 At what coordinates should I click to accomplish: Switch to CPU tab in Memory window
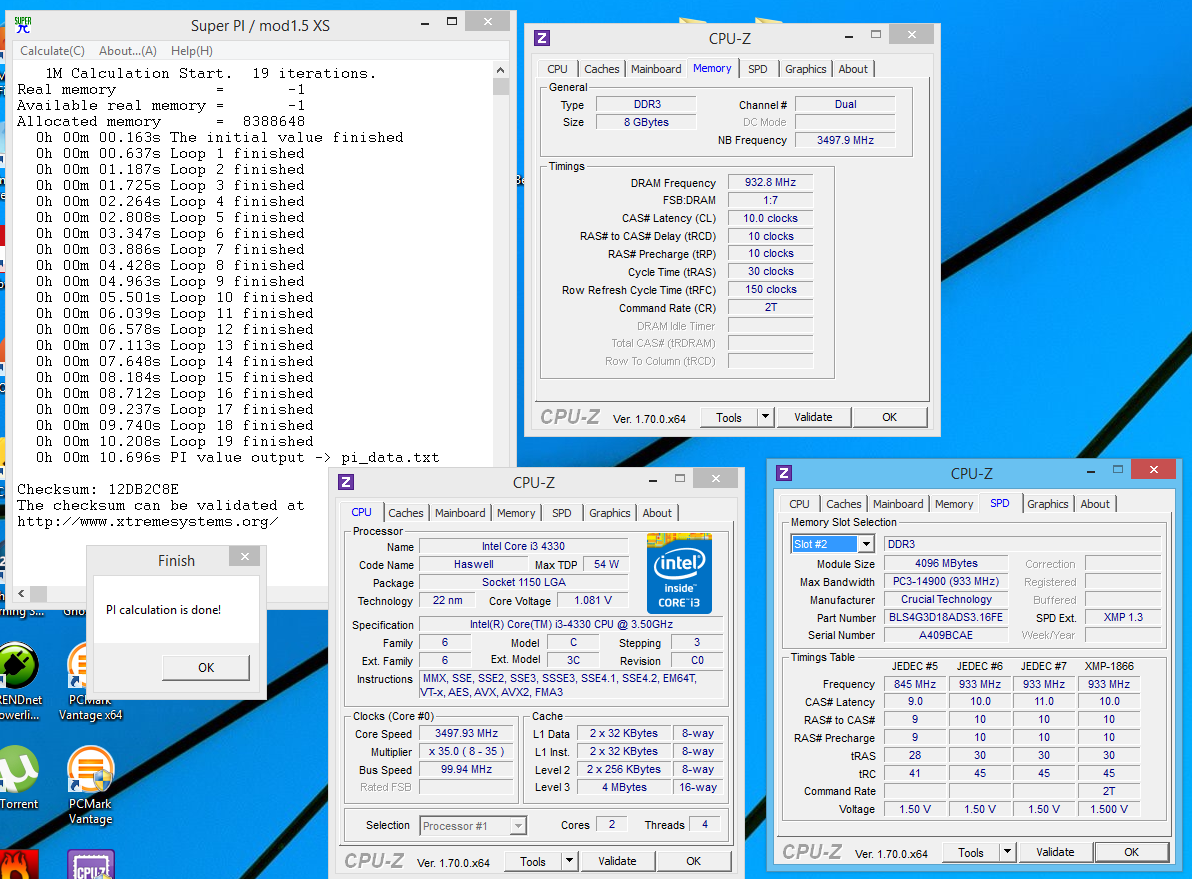[557, 68]
